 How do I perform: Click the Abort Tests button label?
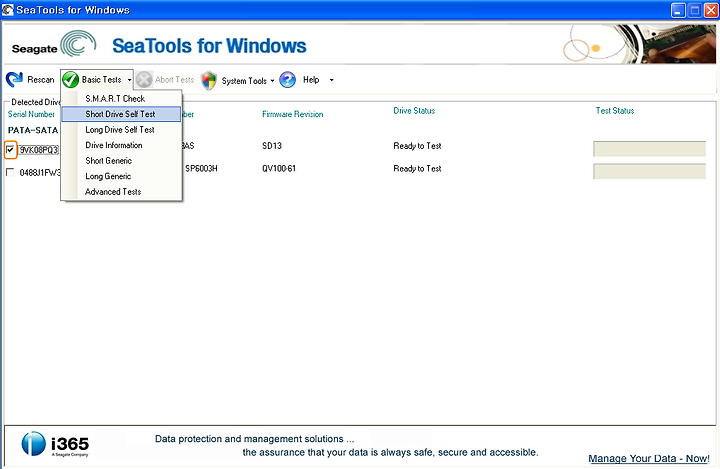[174, 79]
